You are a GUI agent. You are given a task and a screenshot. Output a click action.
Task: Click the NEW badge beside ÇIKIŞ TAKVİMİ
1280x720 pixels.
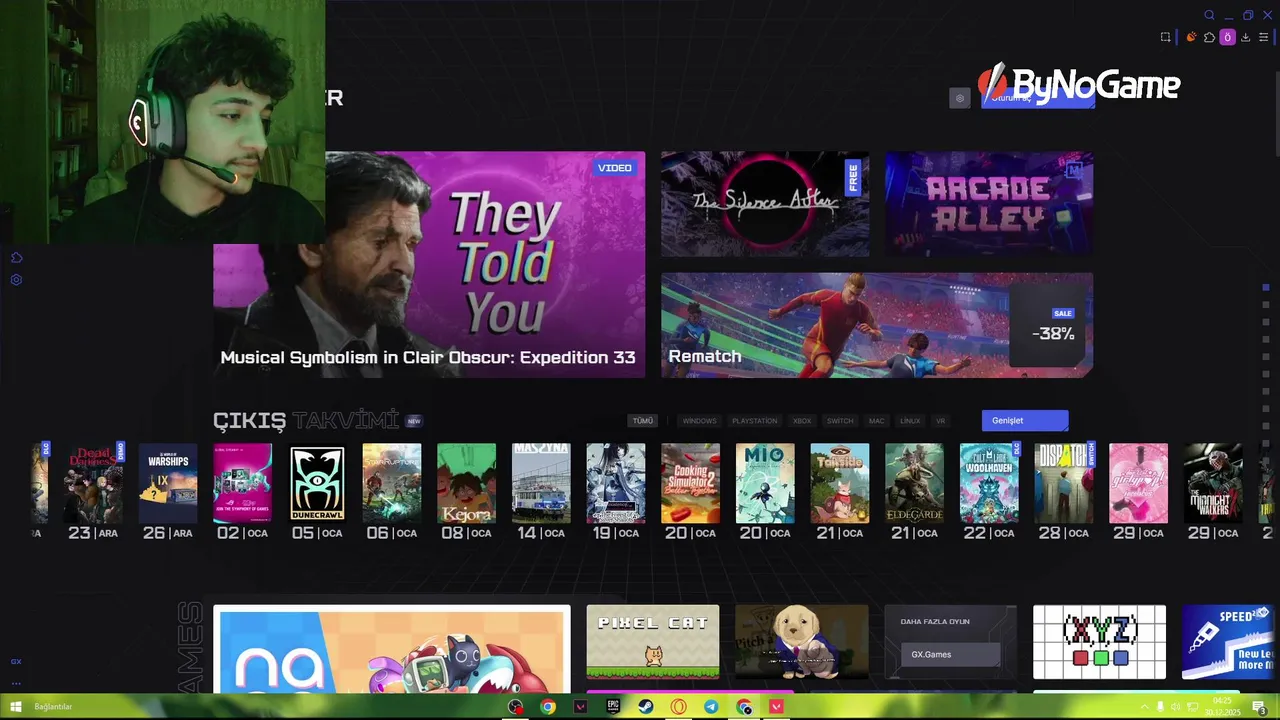pyautogui.click(x=414, y=421)
